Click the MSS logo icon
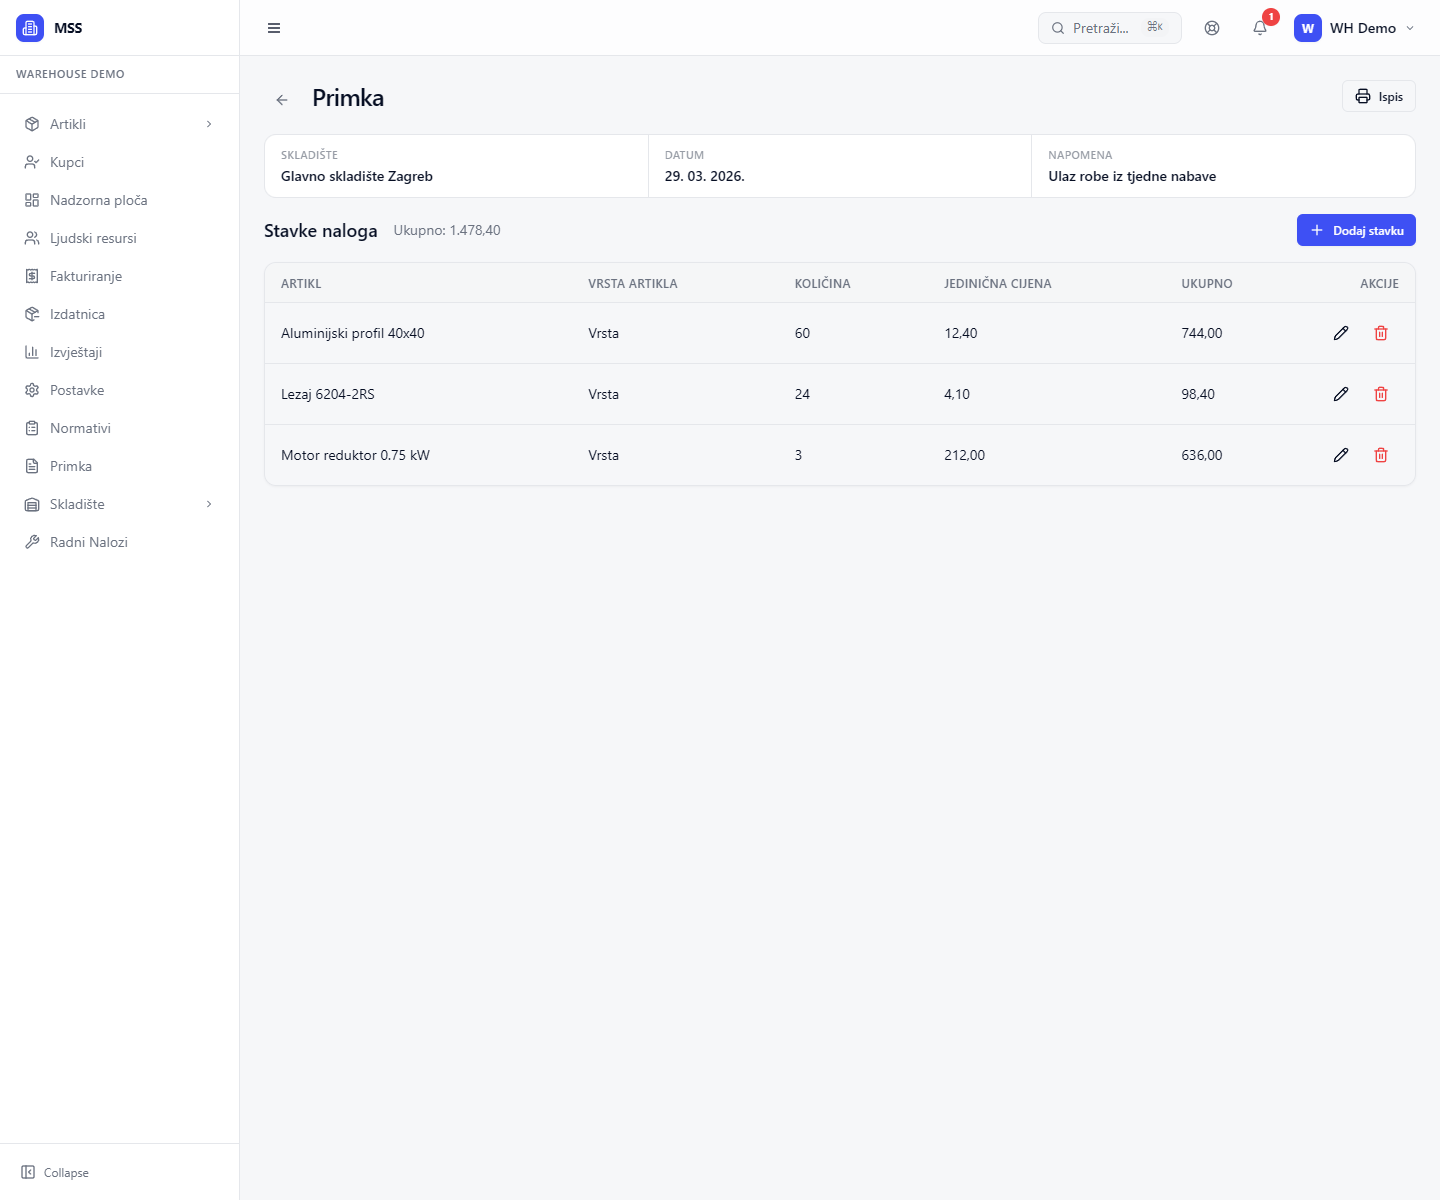 pos(30,28)
